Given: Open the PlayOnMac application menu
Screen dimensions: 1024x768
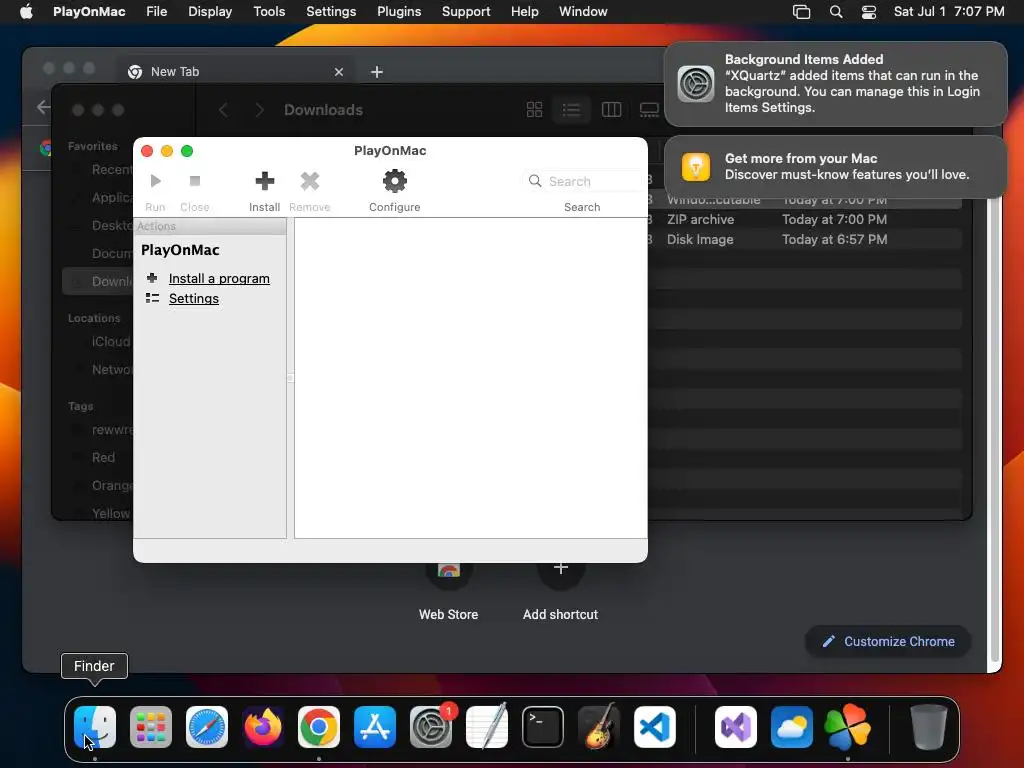Looking at the screenshot, I should coord(89,12).
